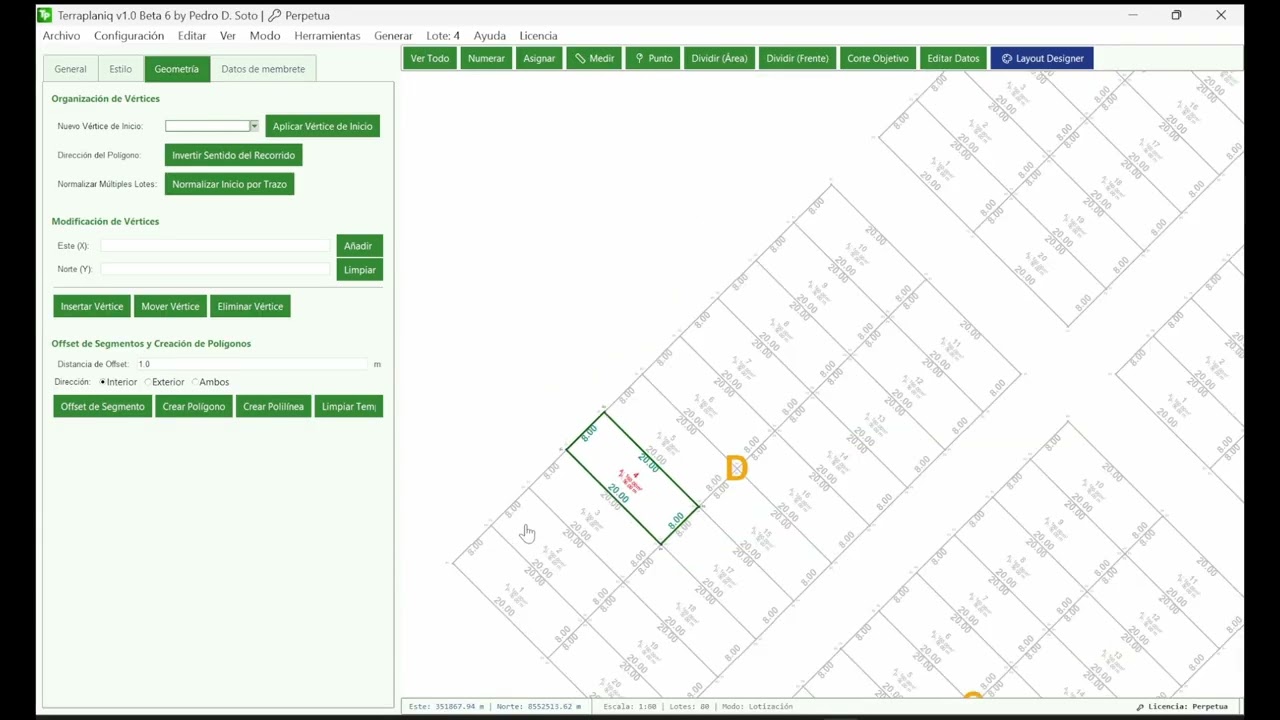The image size is (1280, 720).
Task: Switch to the Estilo tab
Action: click(120, 69)
